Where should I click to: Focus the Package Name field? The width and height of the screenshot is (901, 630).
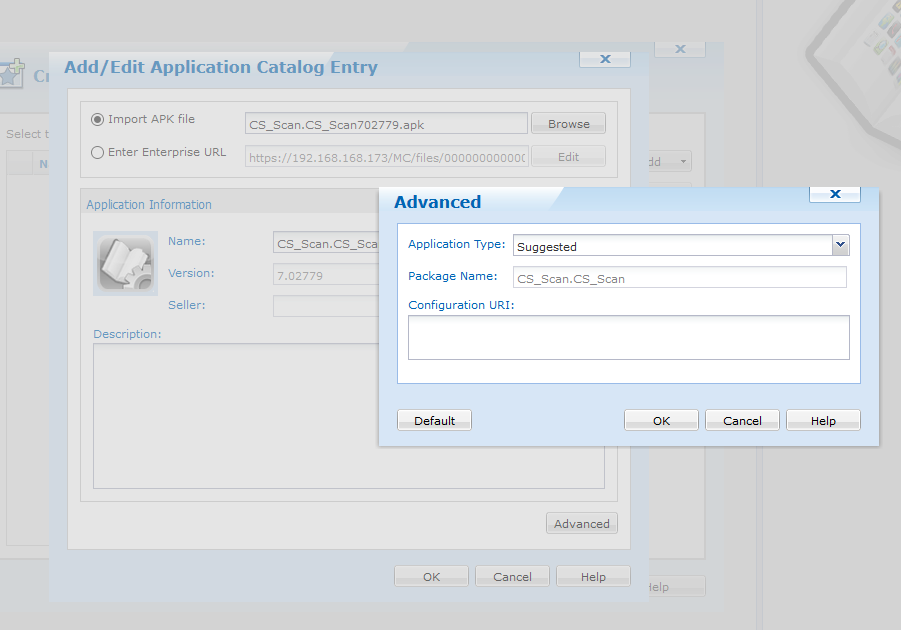pyautogui.click(x=679, y=278)
